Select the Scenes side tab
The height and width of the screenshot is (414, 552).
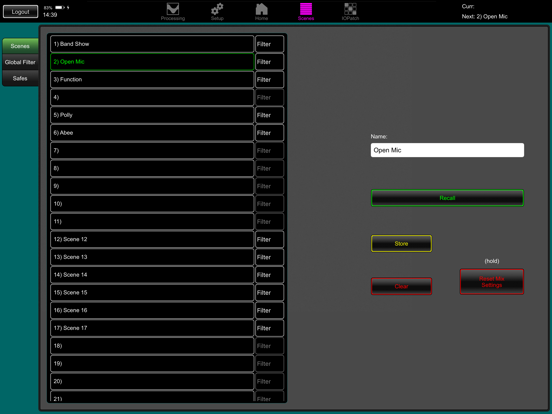coord(20,46)
